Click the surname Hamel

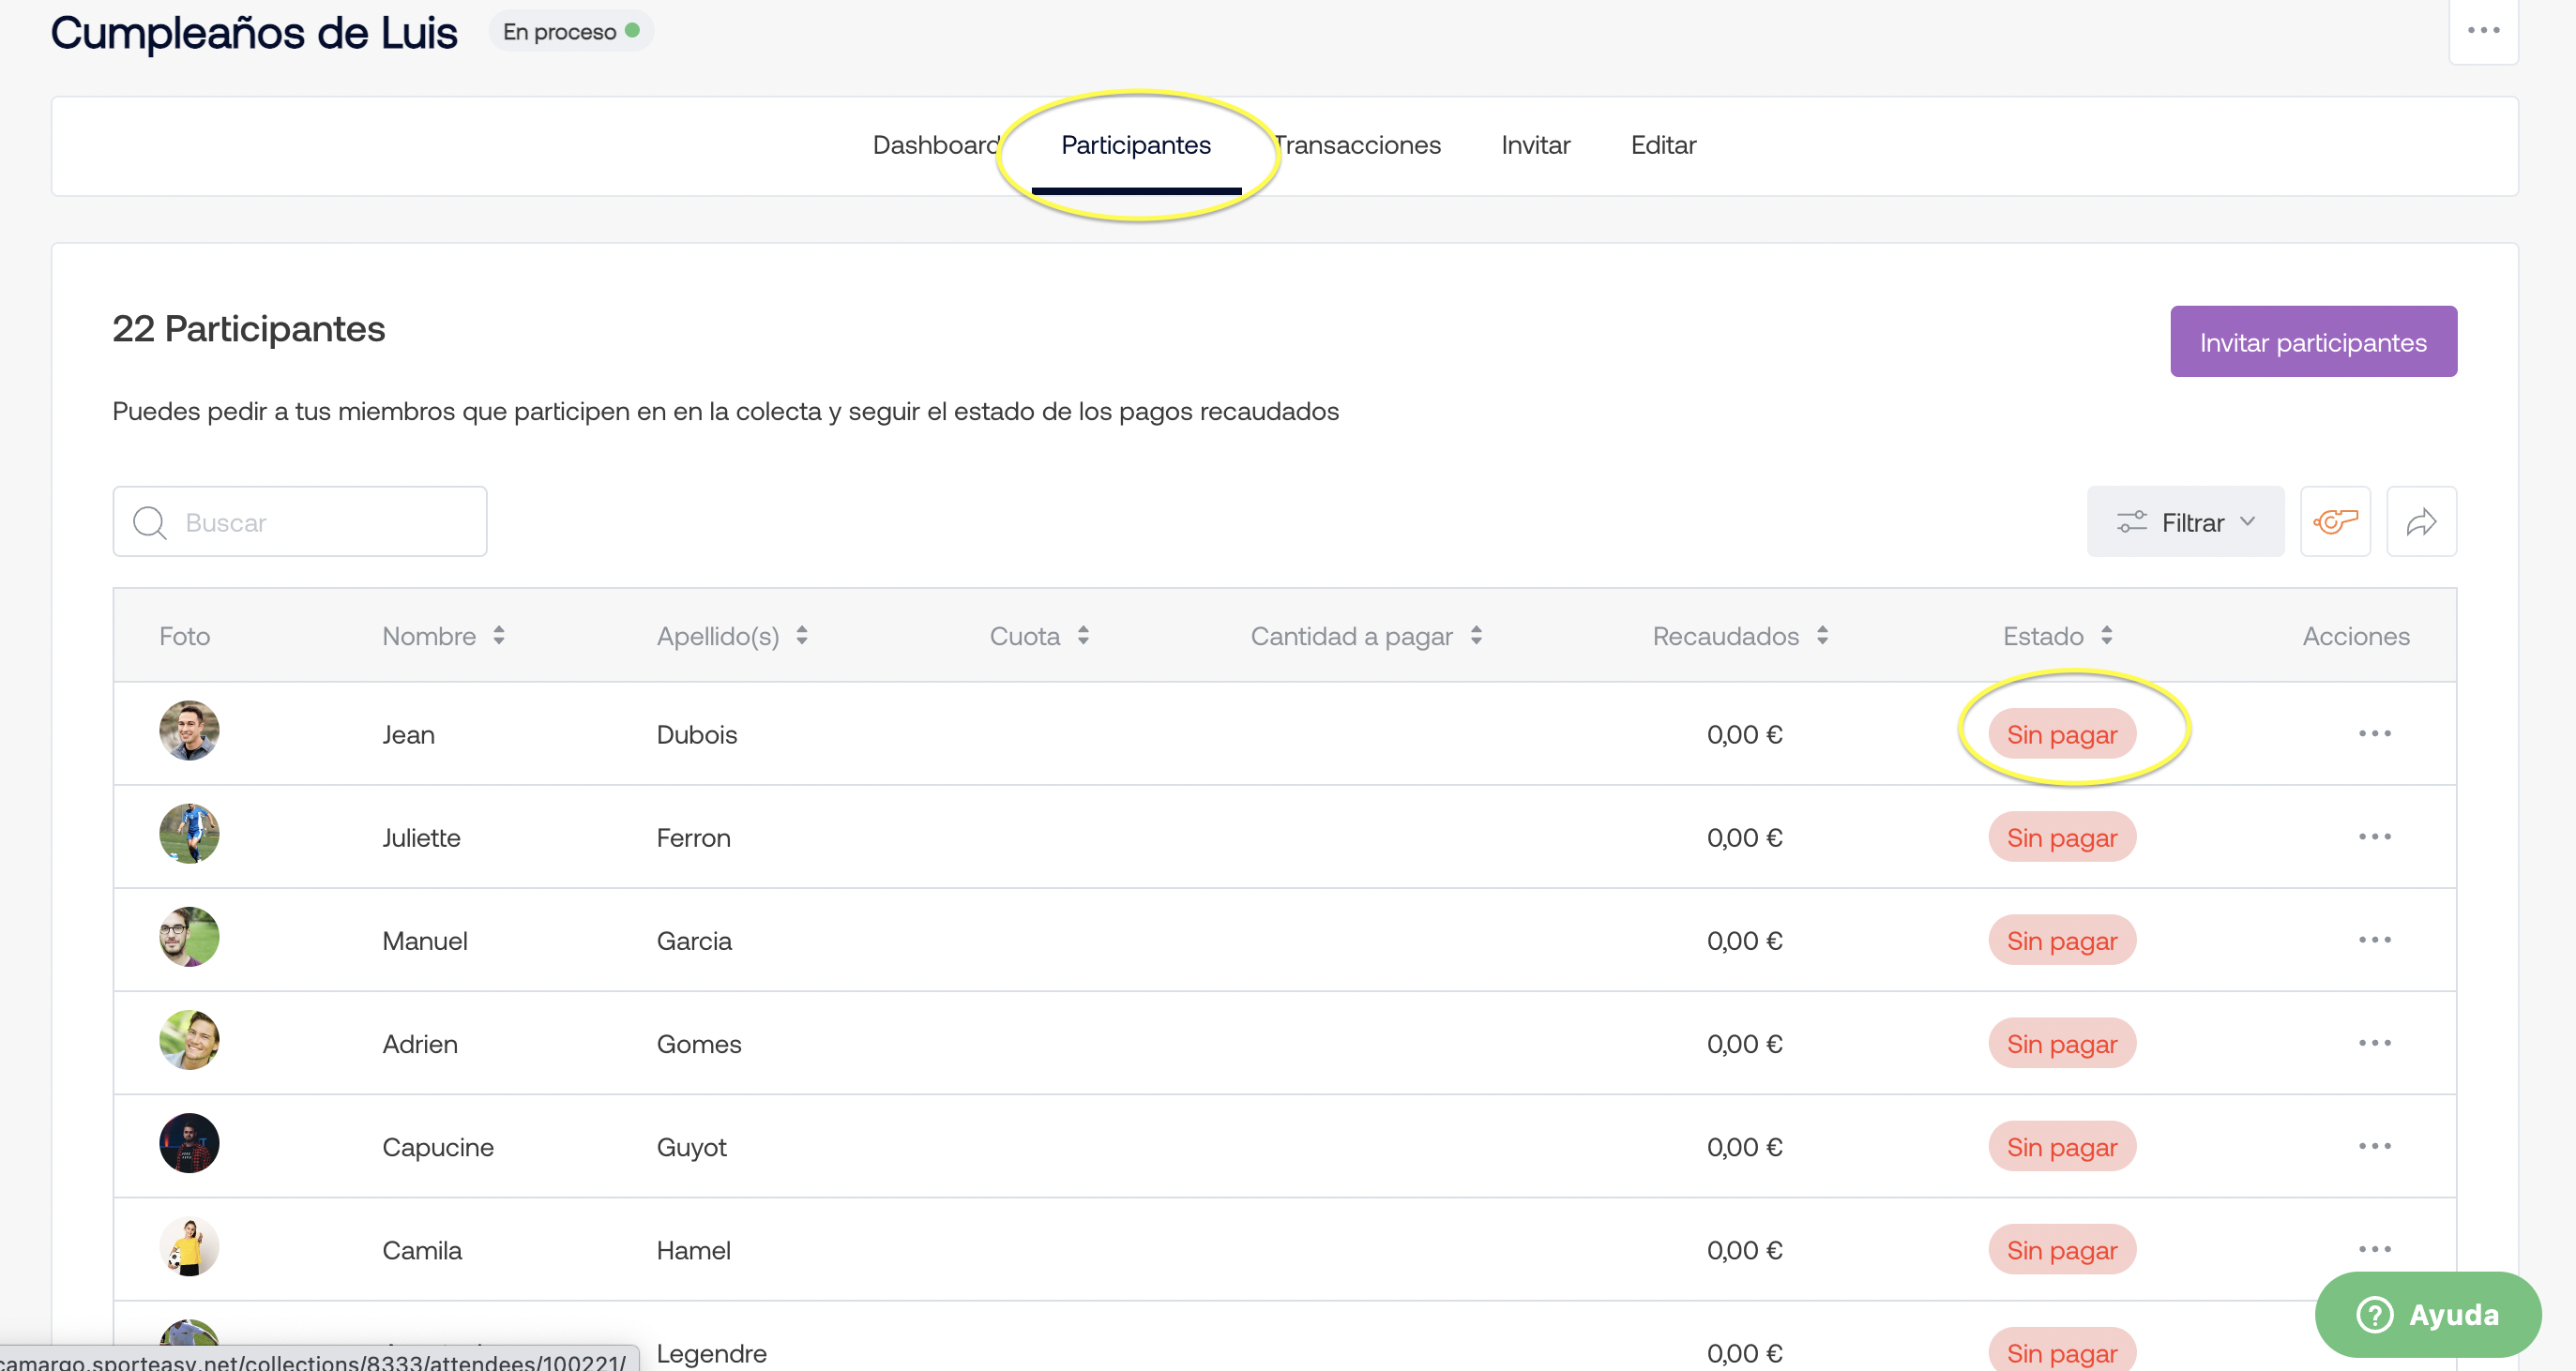[x=693, y=1249]
